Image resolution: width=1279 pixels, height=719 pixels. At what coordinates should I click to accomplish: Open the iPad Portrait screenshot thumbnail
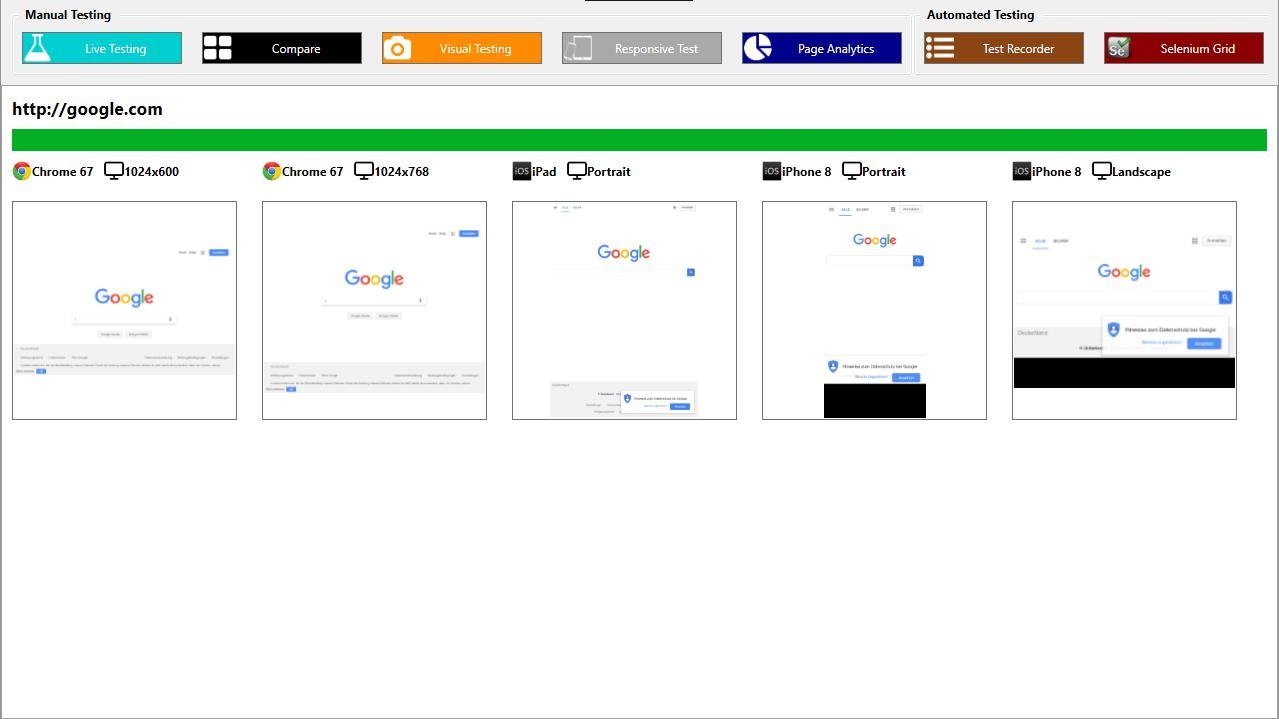click(624, 310)
